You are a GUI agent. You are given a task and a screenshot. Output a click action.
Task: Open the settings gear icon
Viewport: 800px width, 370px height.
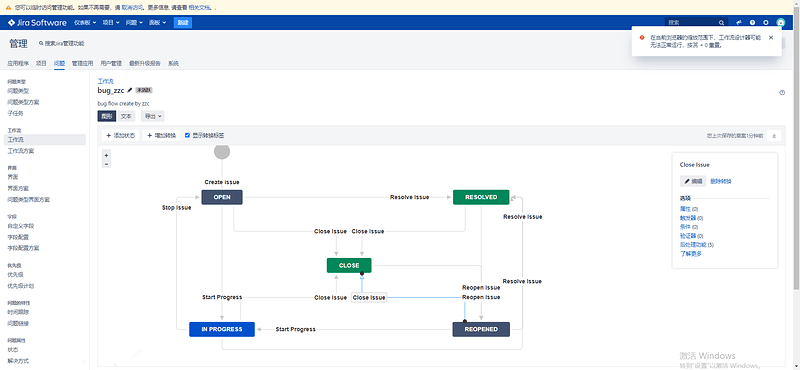point(765,22)
